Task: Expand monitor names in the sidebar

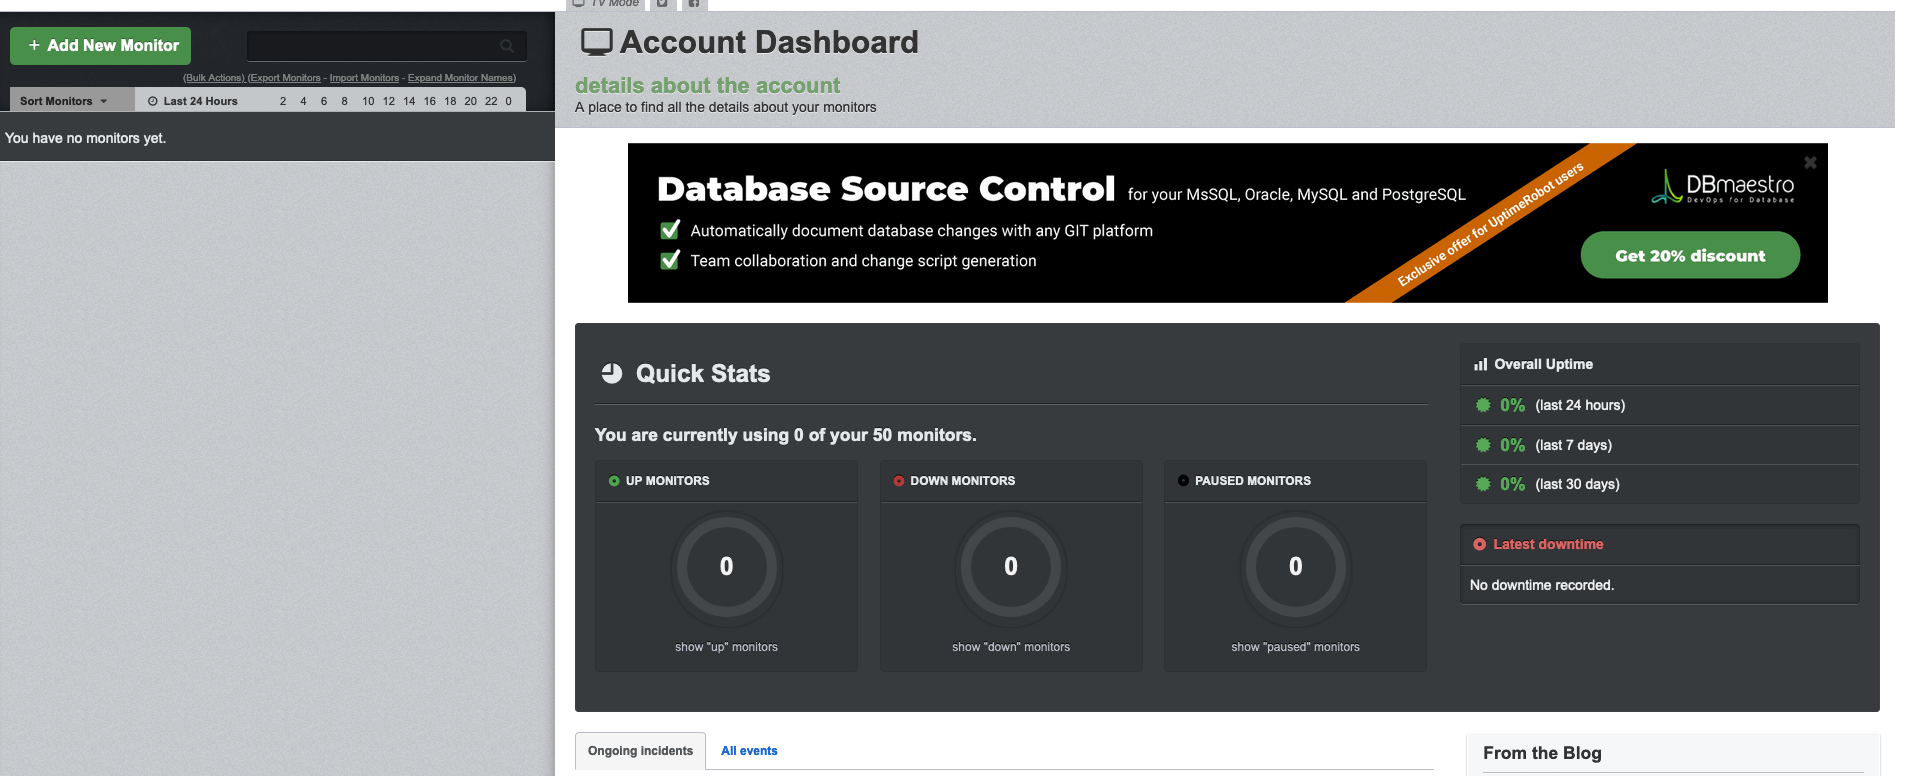Action: click(461, 78)
